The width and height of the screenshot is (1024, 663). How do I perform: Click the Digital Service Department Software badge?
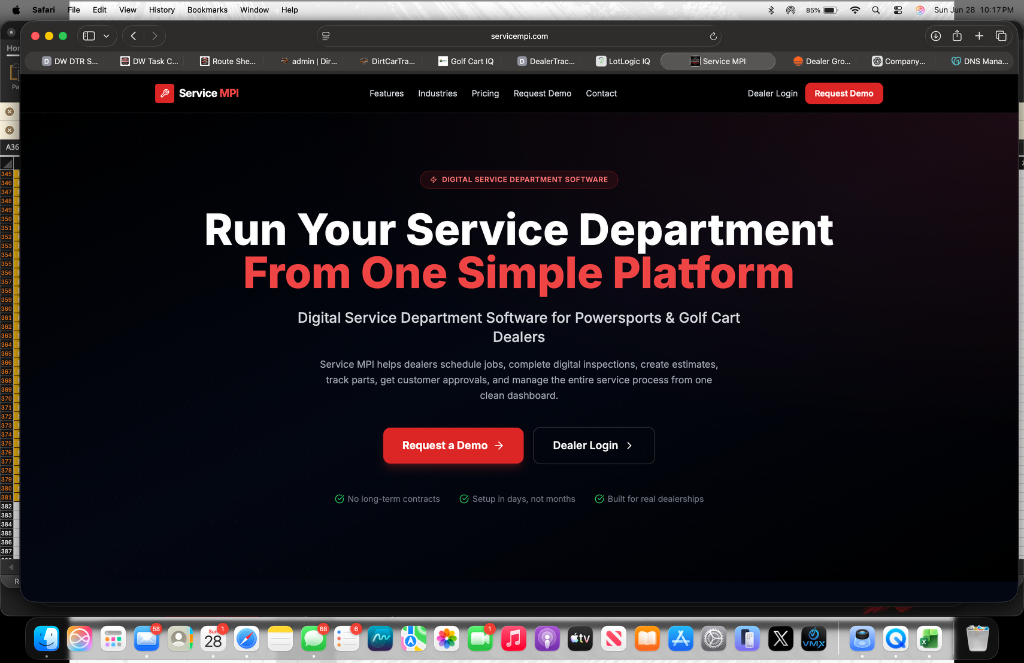click(519, 180)
